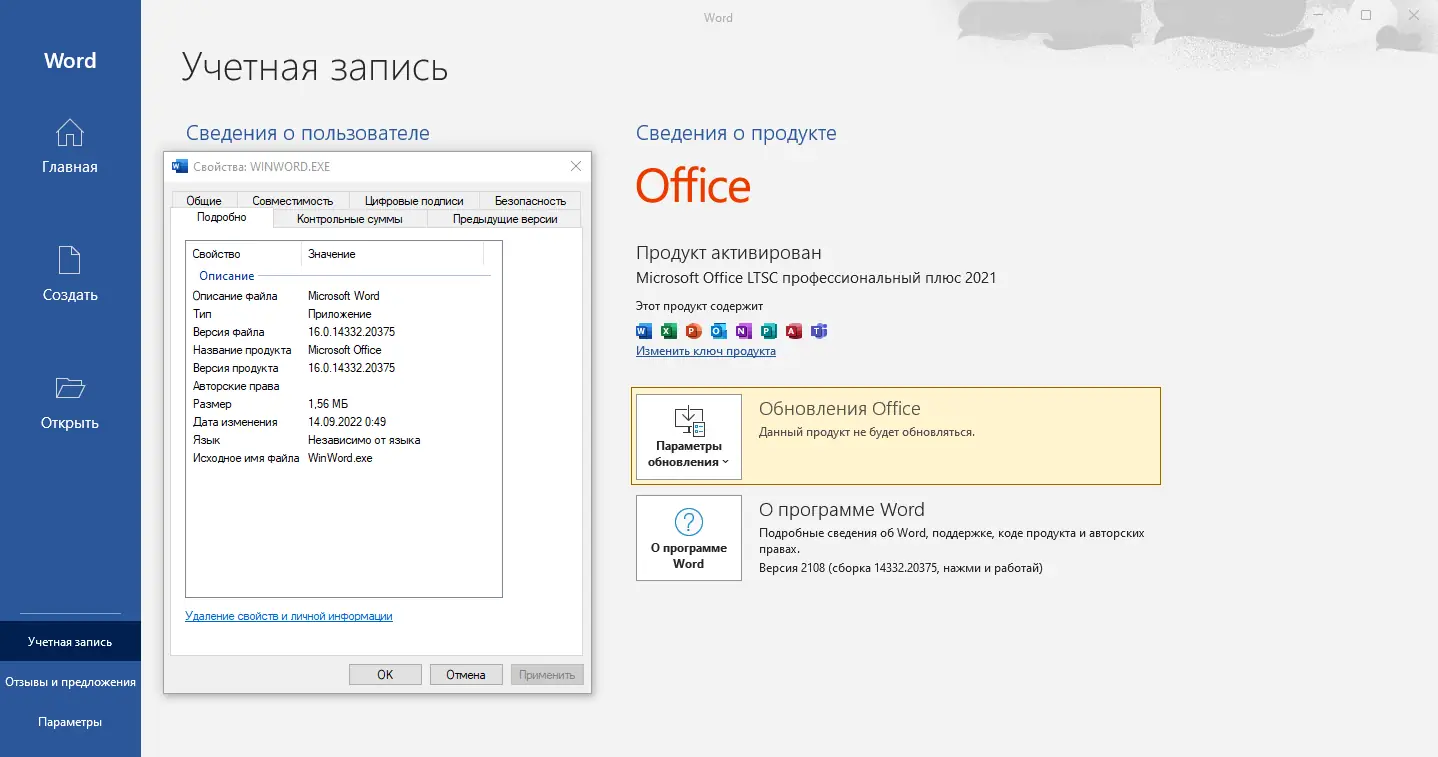Open the Access icon

coord(794,331)
